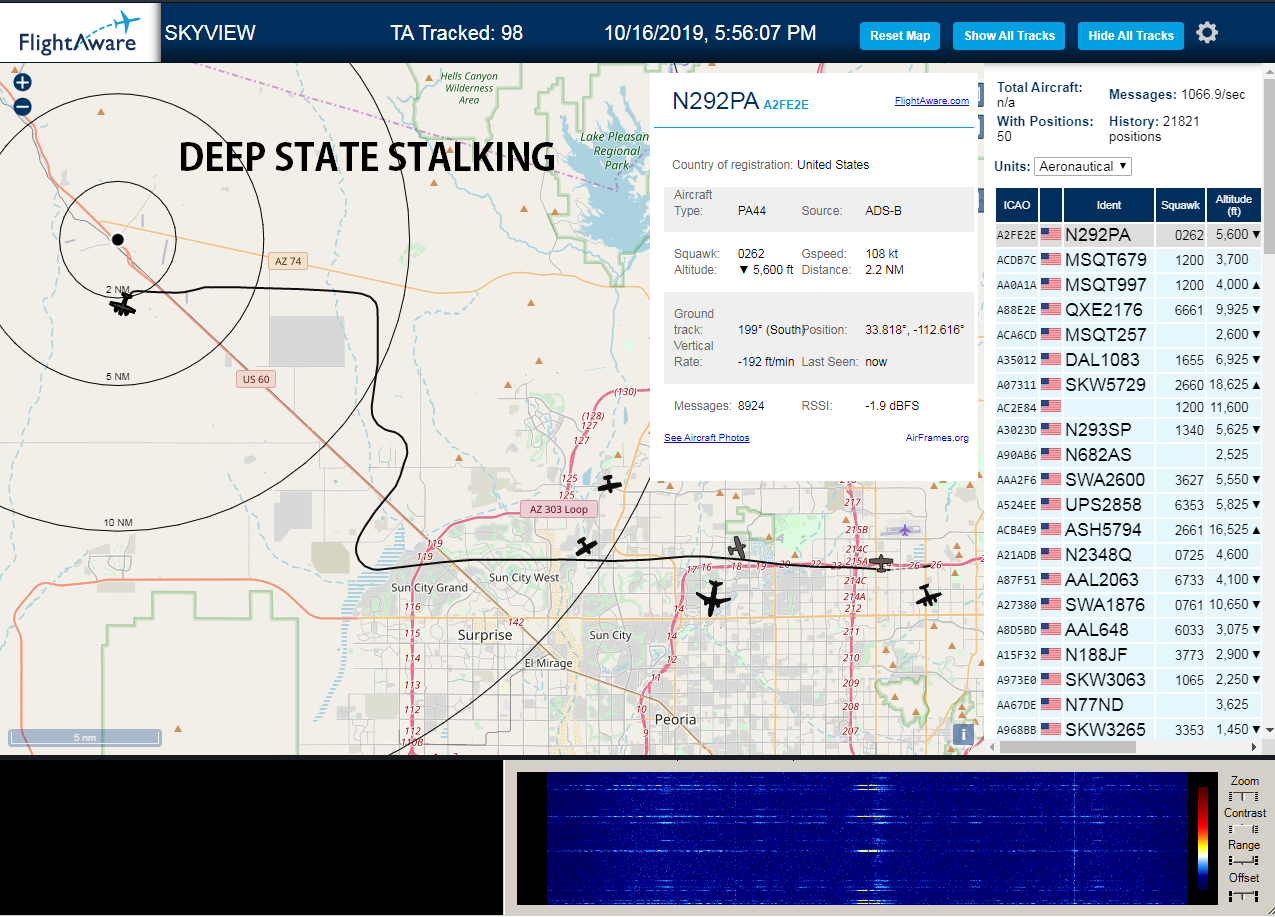
Task: Select the SWA2600 aircraft row
Action: pyautogui.click(x=1129, y=480)
